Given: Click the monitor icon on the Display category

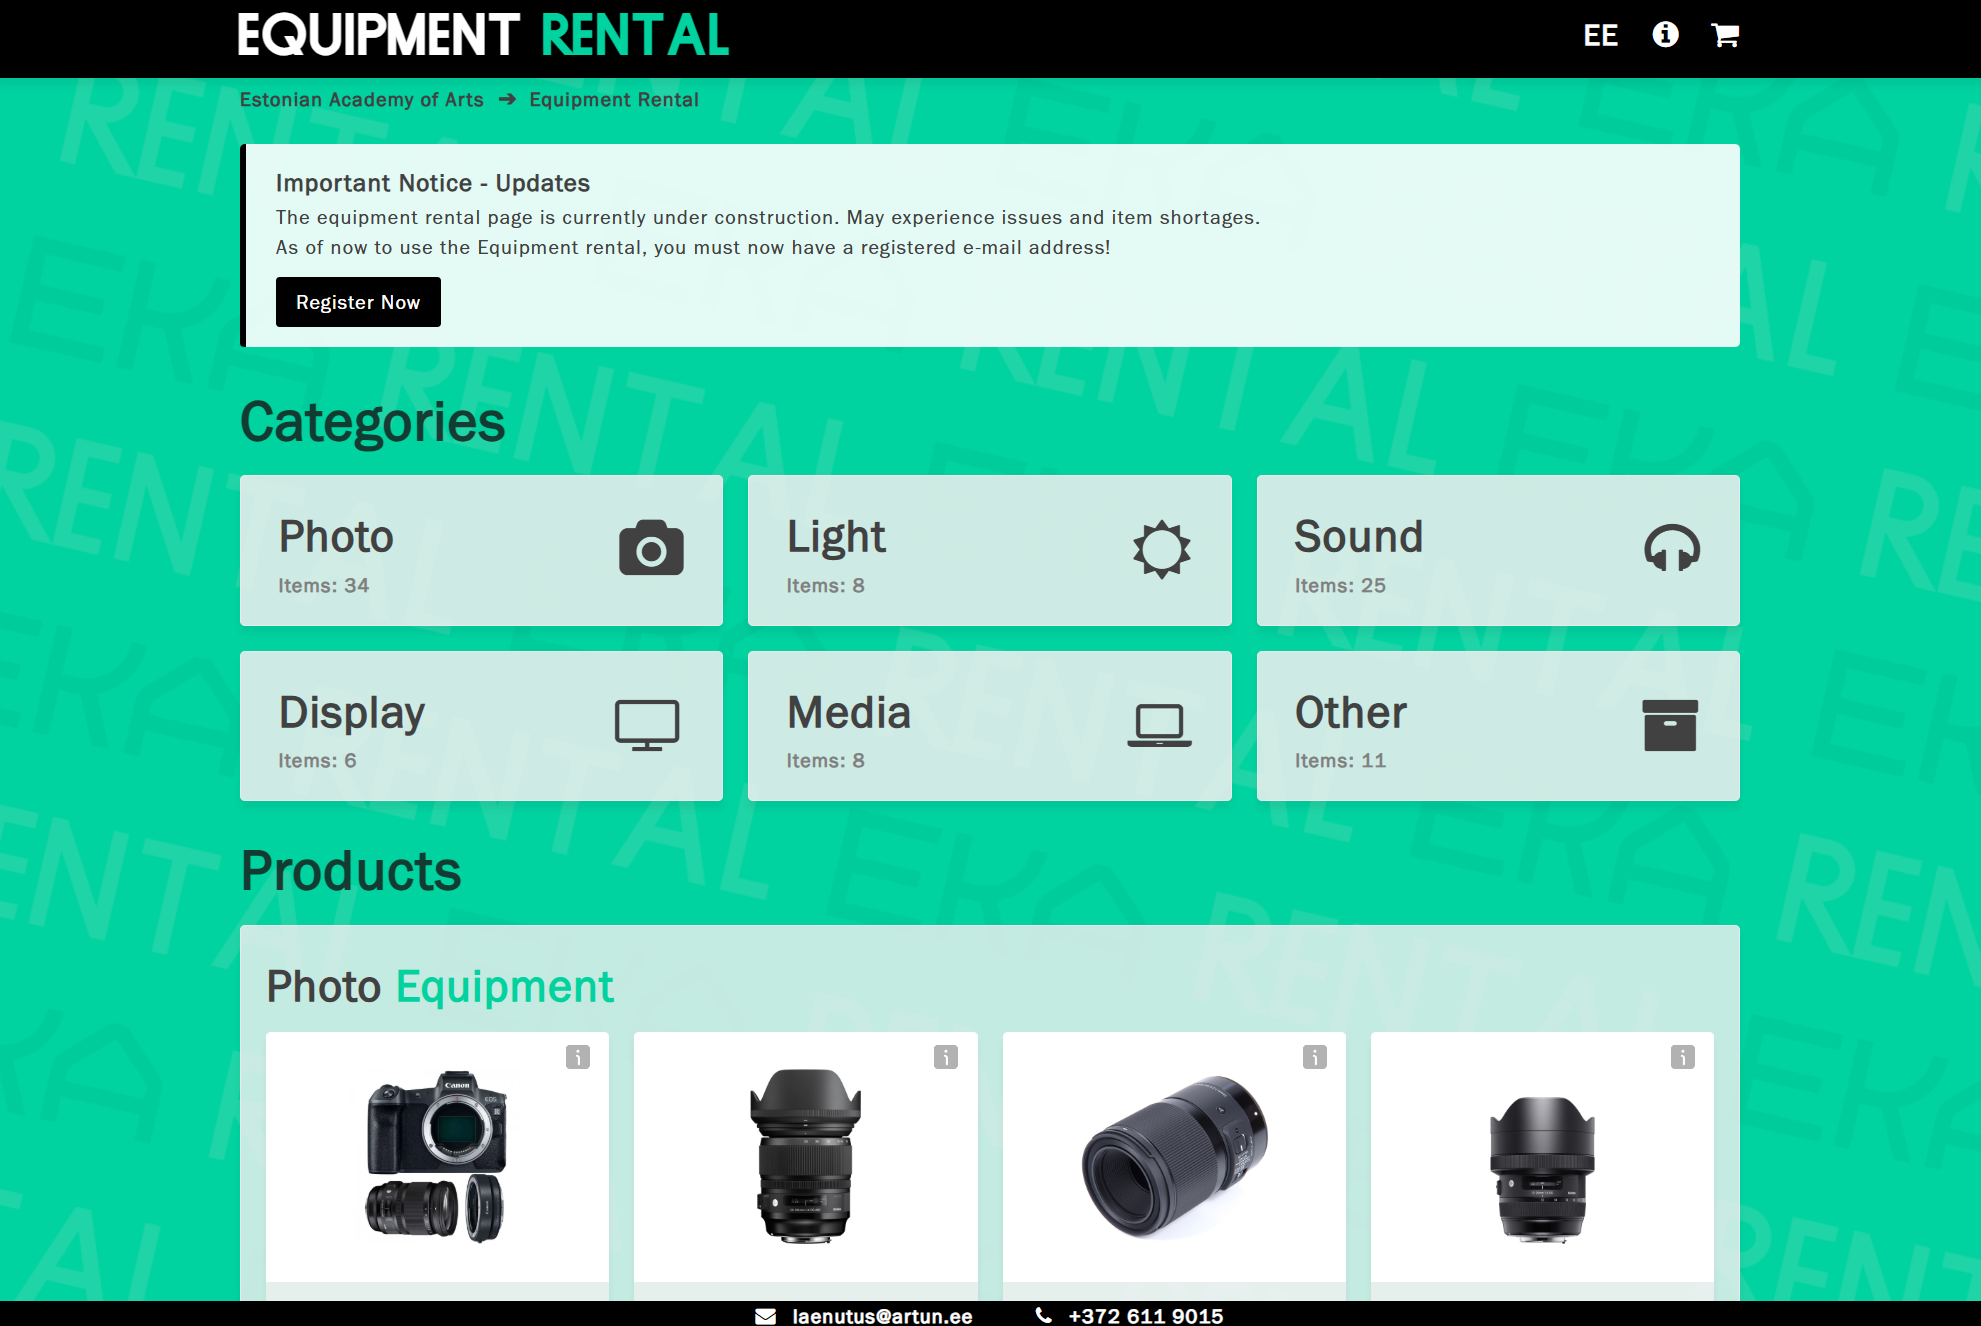Looking at the screenshot, I should click(x=646, y=724).
